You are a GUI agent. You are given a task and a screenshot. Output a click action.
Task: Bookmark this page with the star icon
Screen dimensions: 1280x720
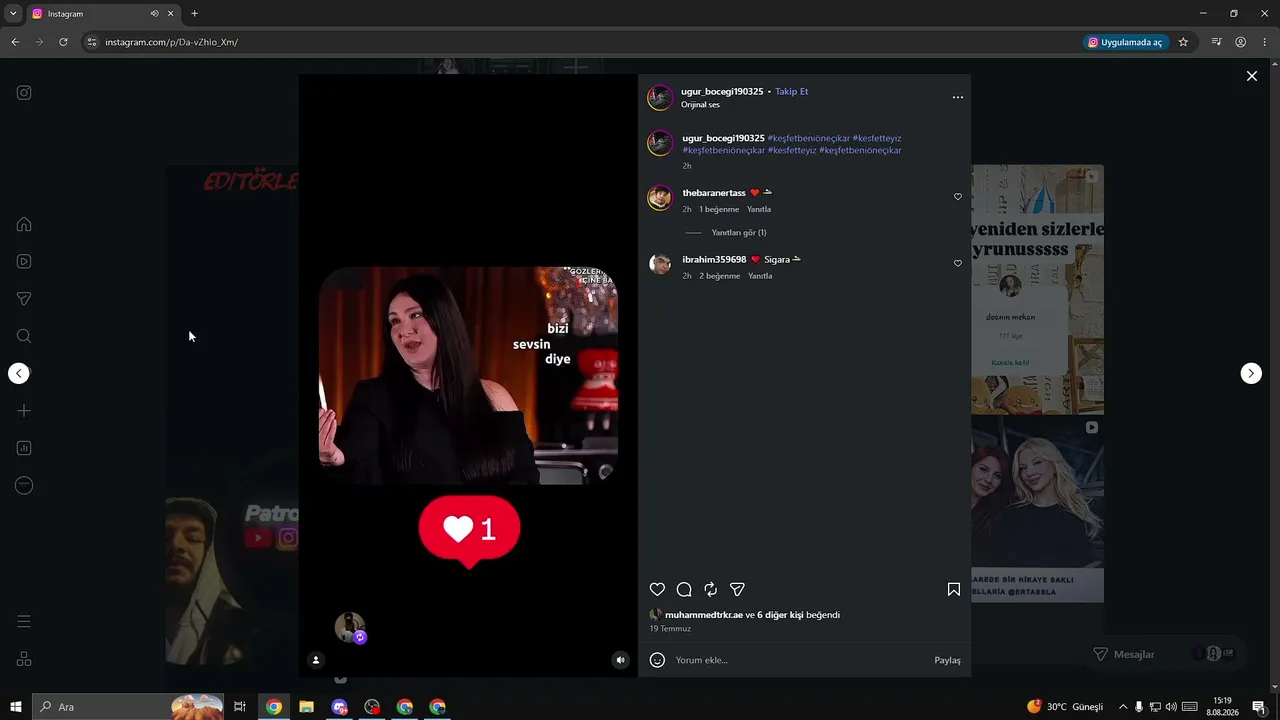tap(1183, 42)
